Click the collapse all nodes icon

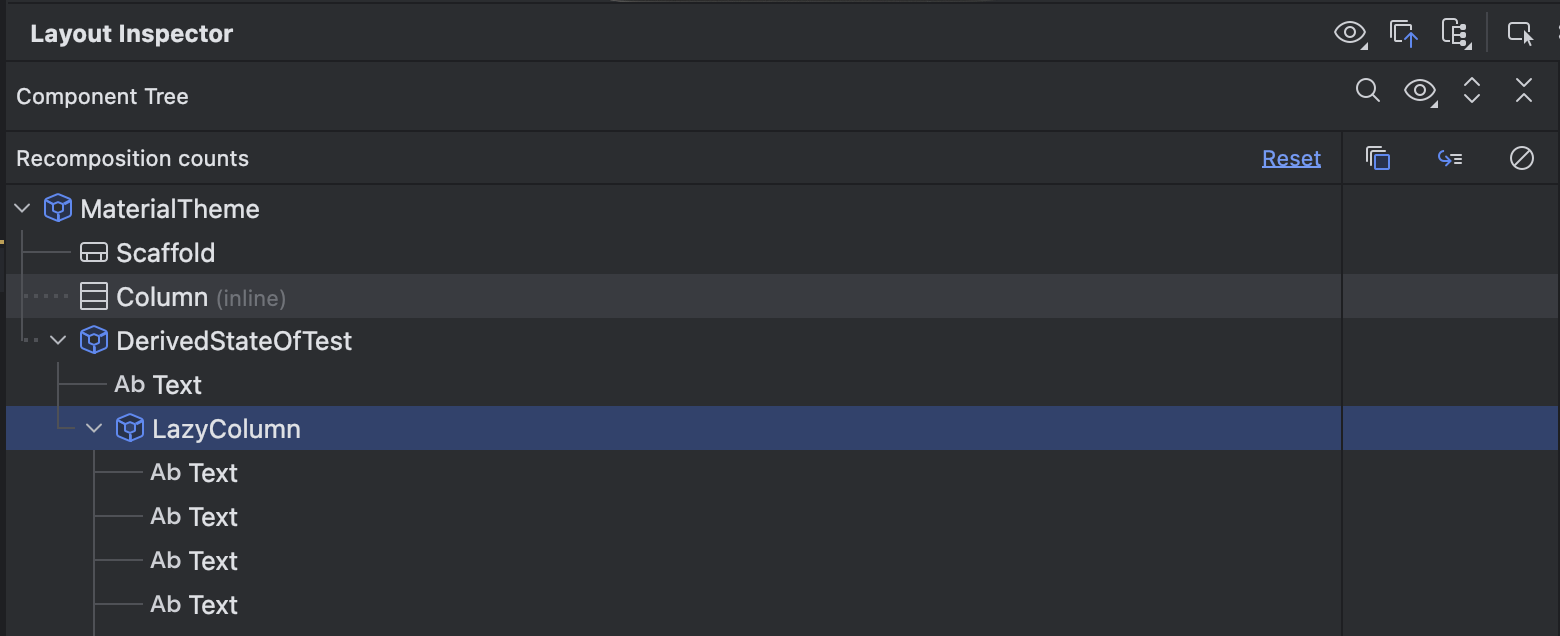(x=1523, y=91)
